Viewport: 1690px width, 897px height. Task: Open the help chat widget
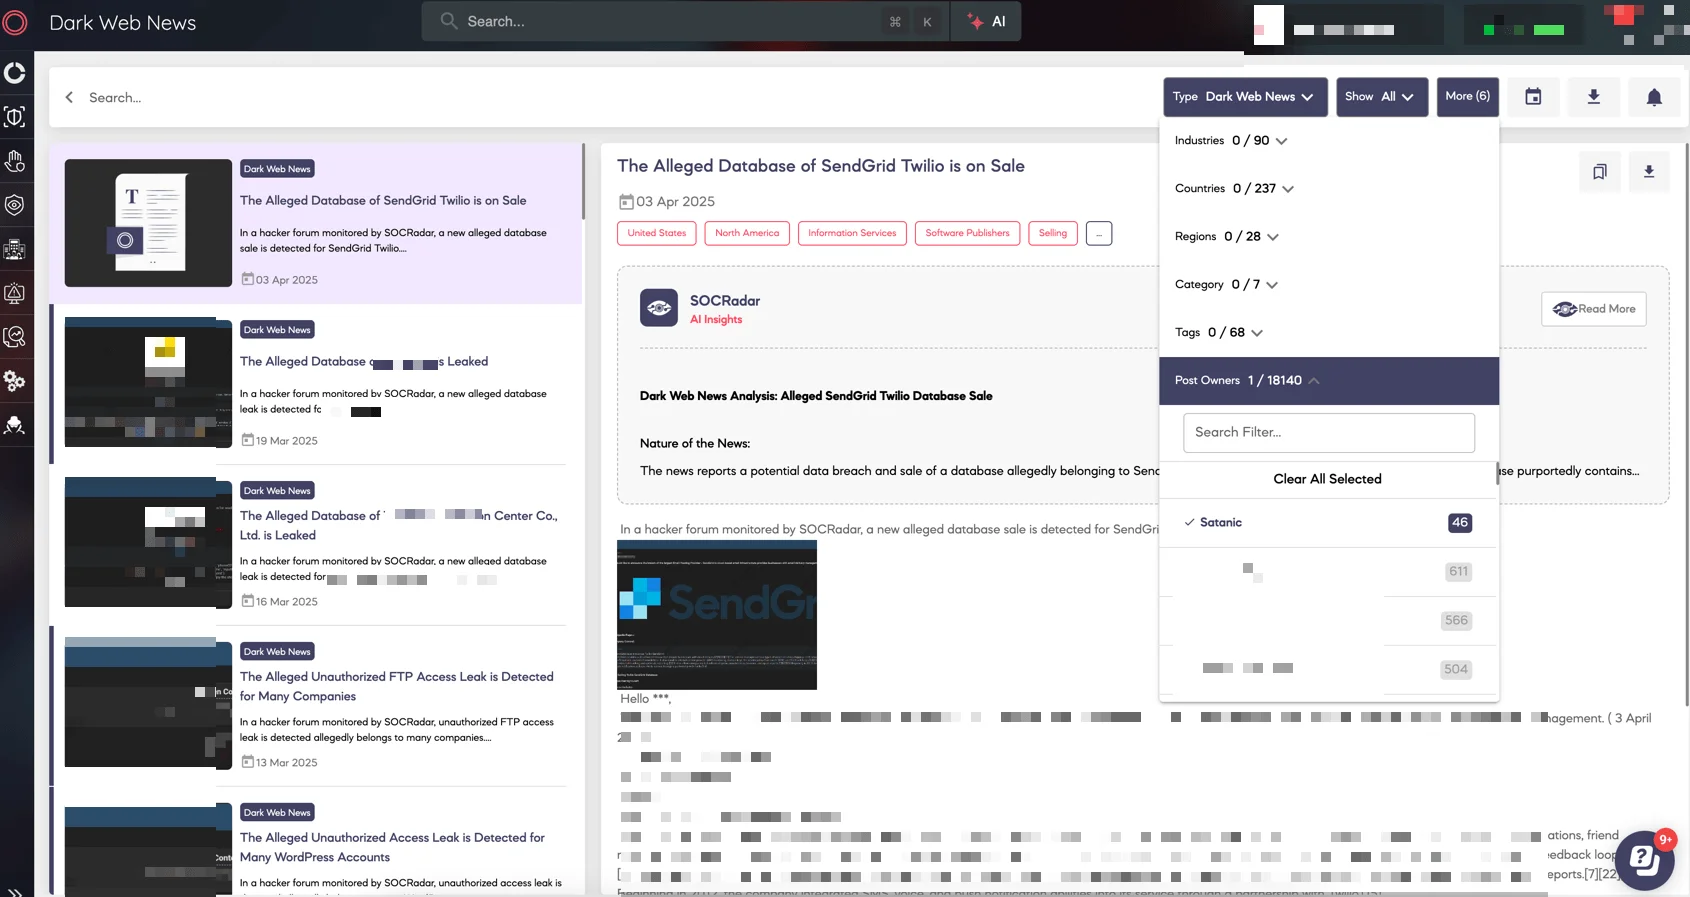[x=1645, y=860]
